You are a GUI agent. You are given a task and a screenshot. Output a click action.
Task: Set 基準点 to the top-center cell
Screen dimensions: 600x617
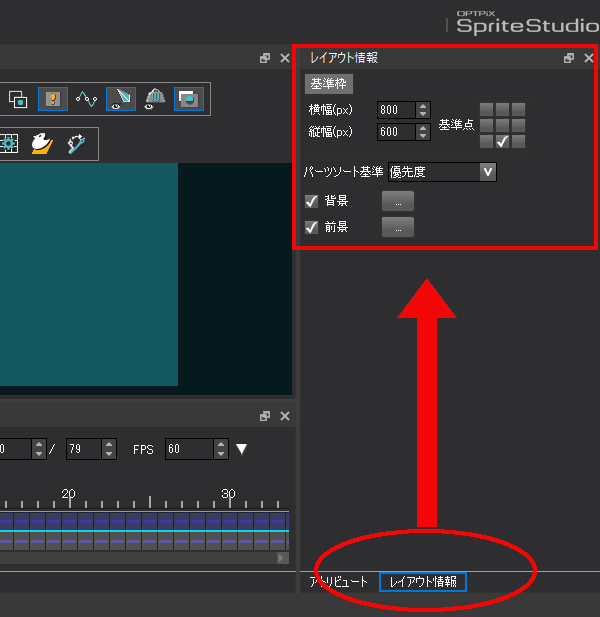pos(502,109)
